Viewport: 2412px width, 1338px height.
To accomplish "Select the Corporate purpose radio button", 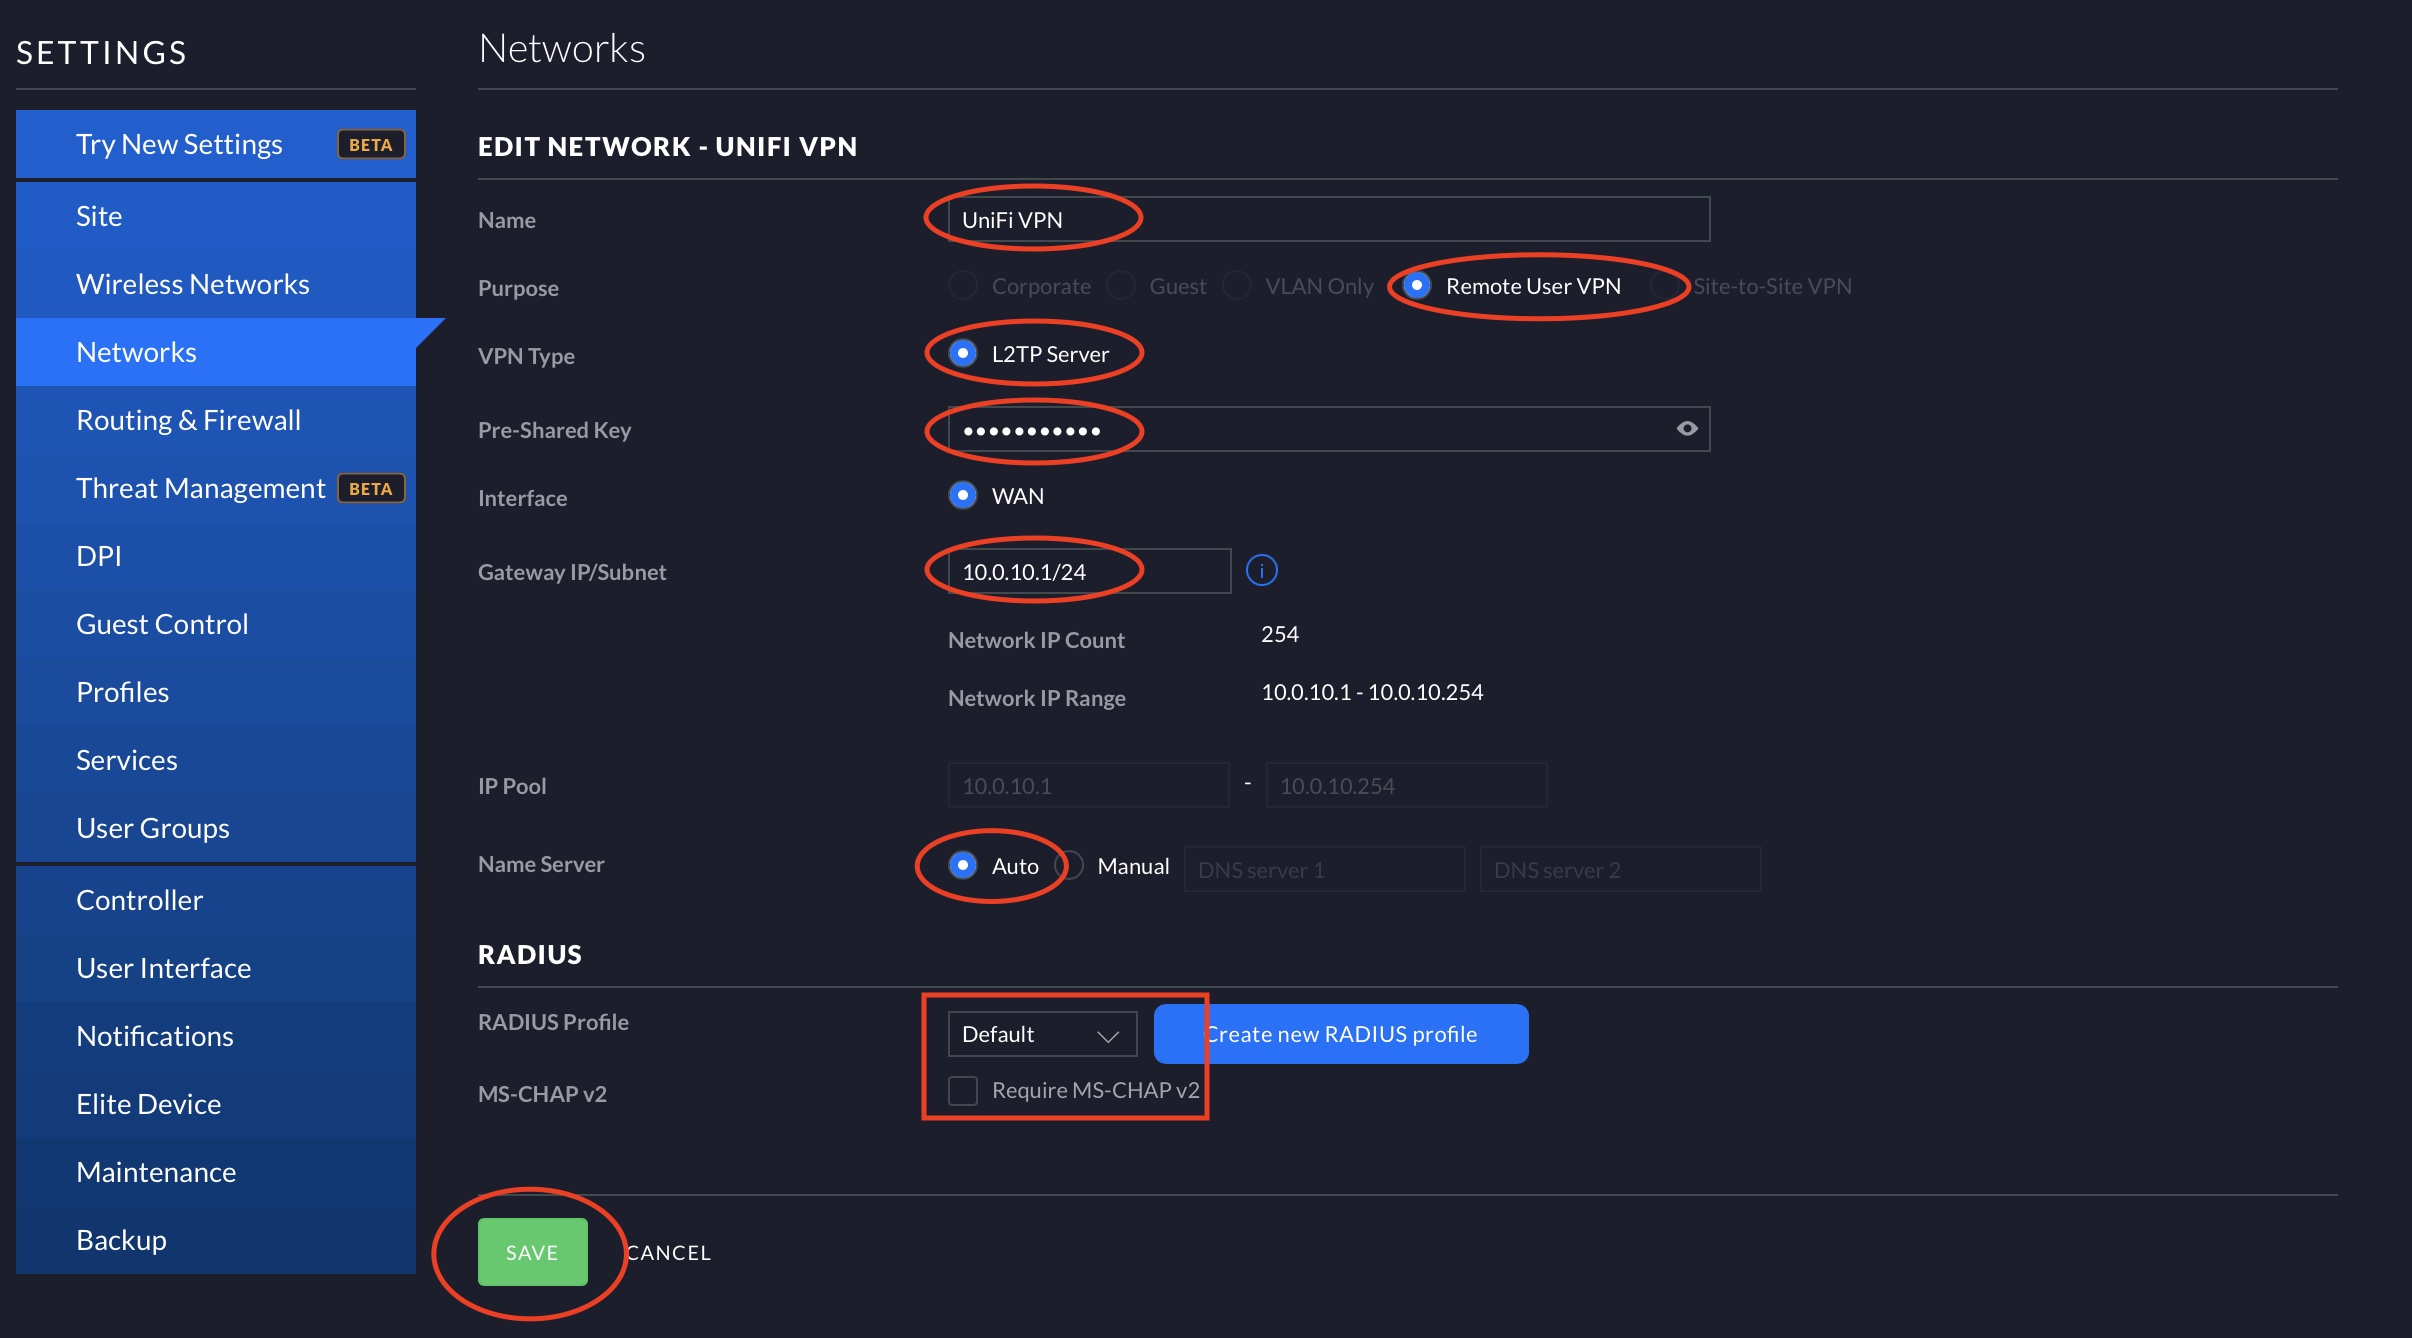I will pos(963,286).
